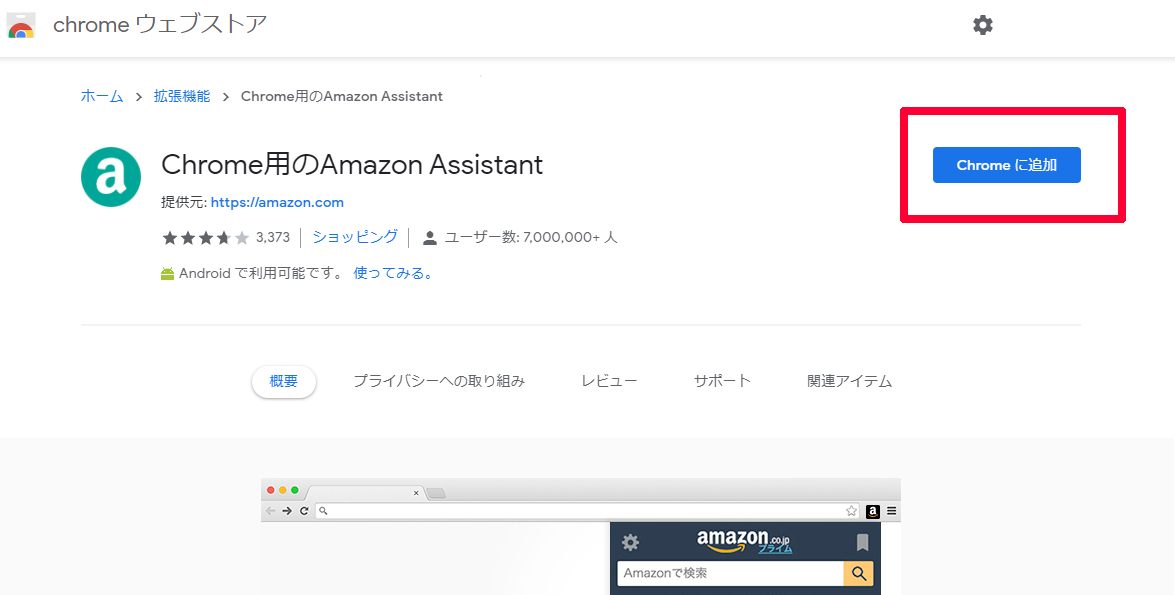This screenshot has height=595, width=1175.
Task: Click the ユーザー数: 7,000,000+ 人 text
Action: (531, 238)
